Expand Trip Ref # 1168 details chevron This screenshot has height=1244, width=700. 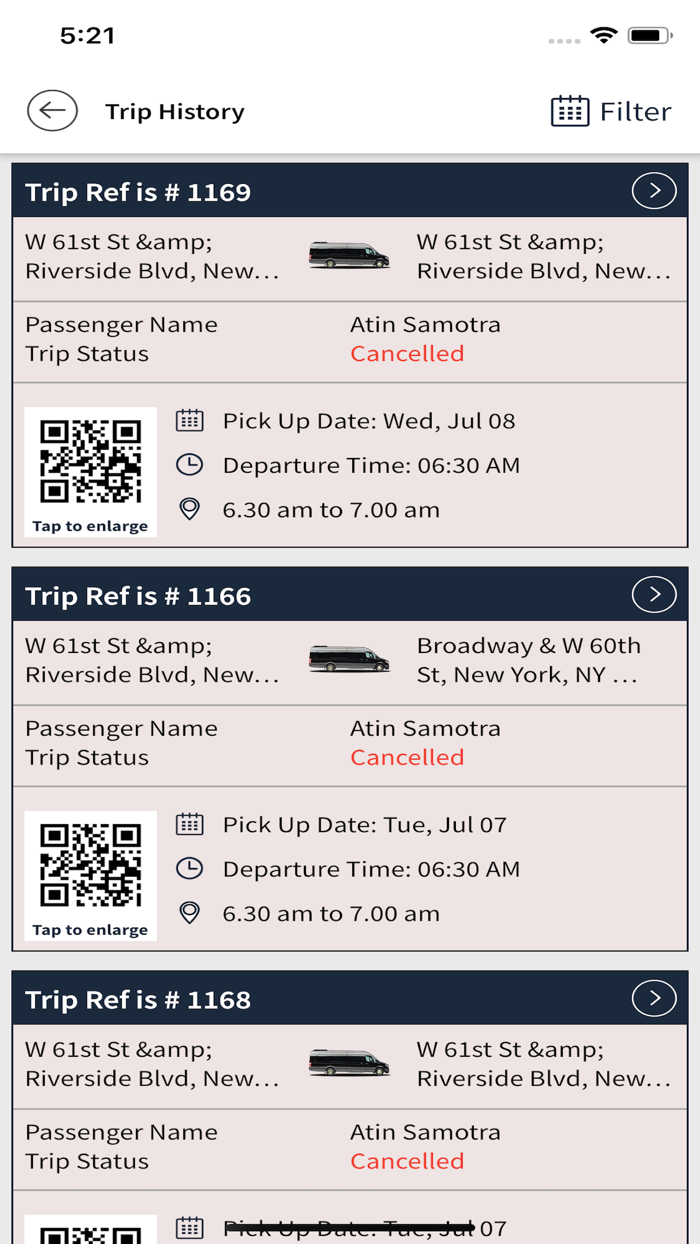[654, 999]
